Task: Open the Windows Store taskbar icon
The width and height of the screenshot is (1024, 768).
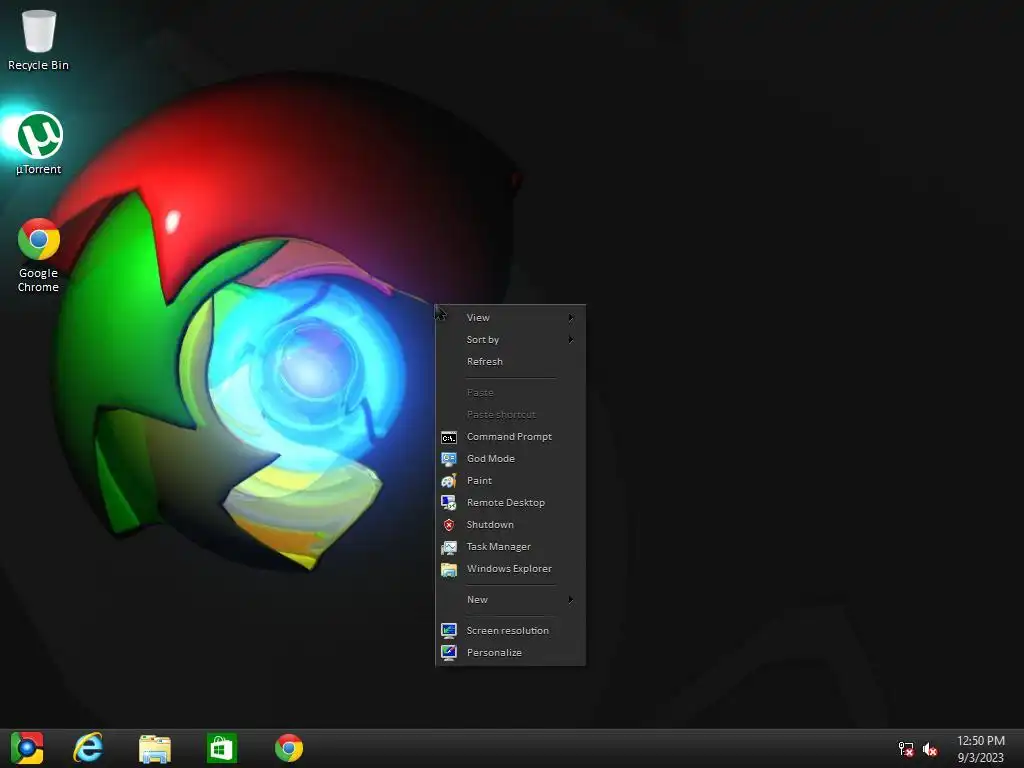Action: tap(221, 748)
